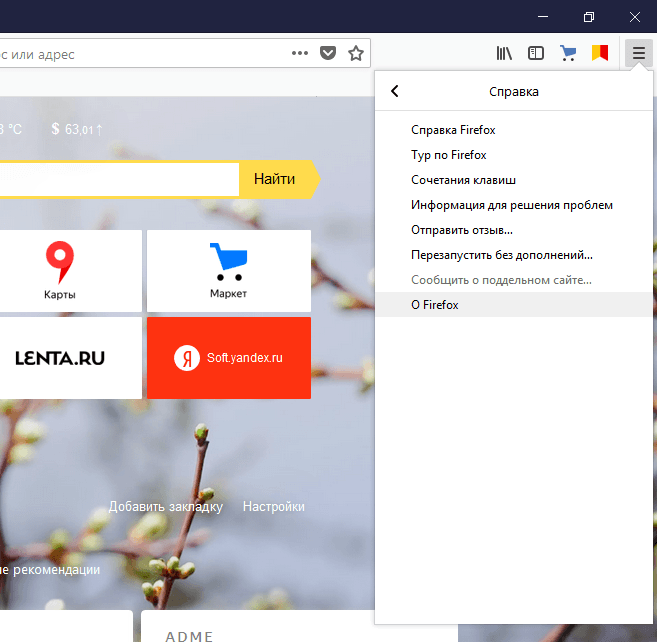
Task: Go back from Справка submenu
Action: tap(395, 91)
